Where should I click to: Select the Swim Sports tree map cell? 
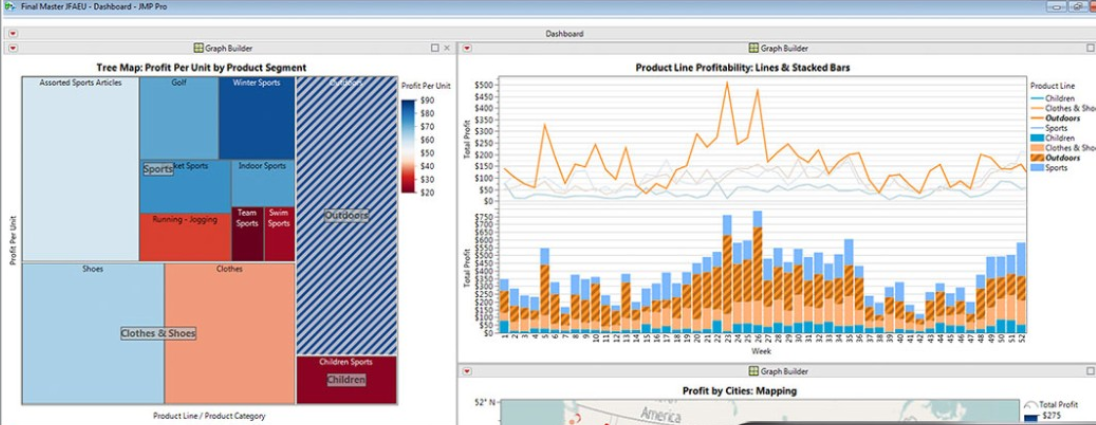pos(279,234)
